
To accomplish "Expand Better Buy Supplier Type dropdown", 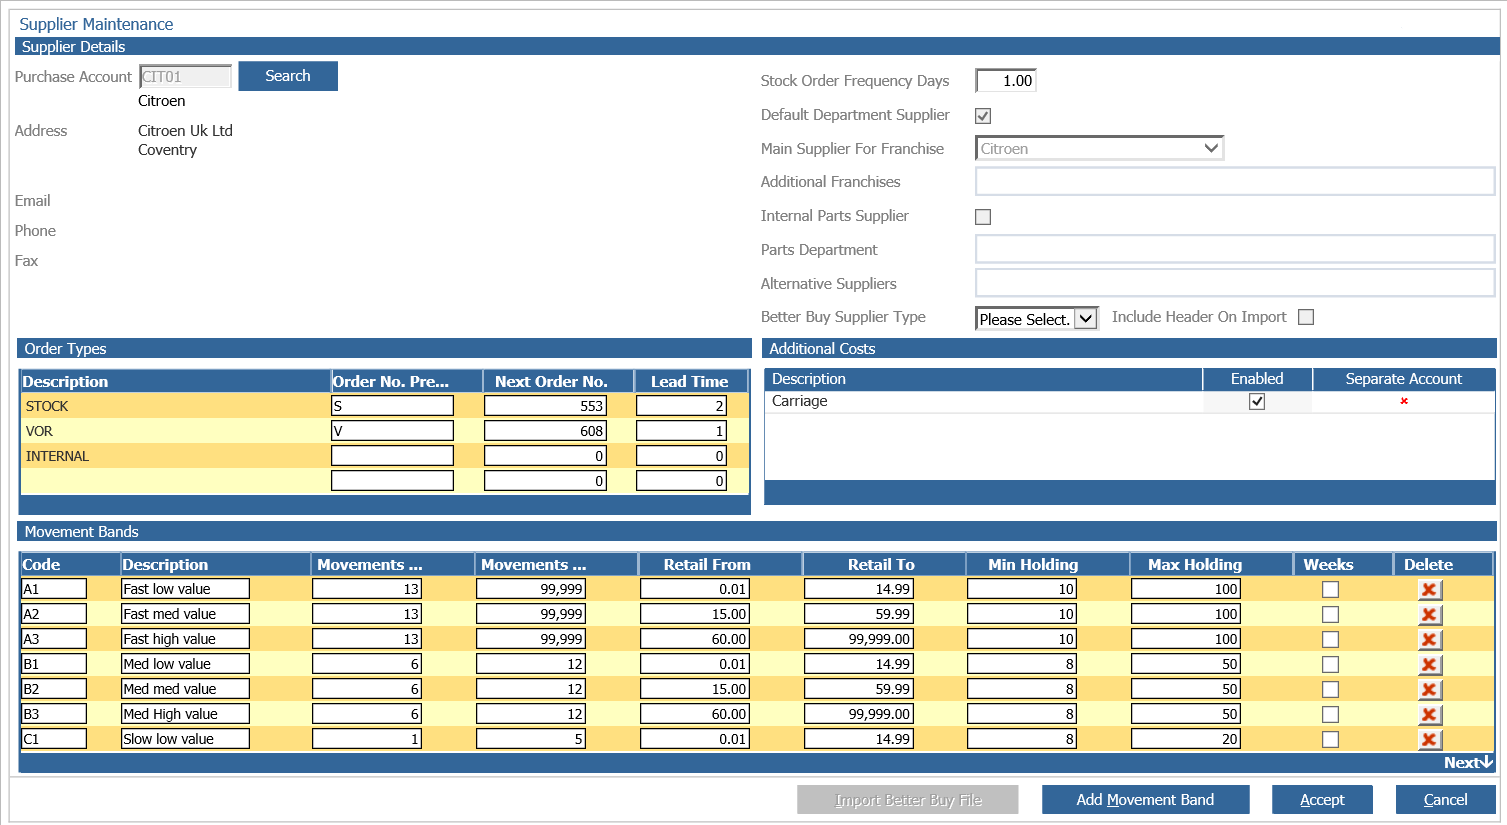I will pyautogui.click(x=1037, y=319).
